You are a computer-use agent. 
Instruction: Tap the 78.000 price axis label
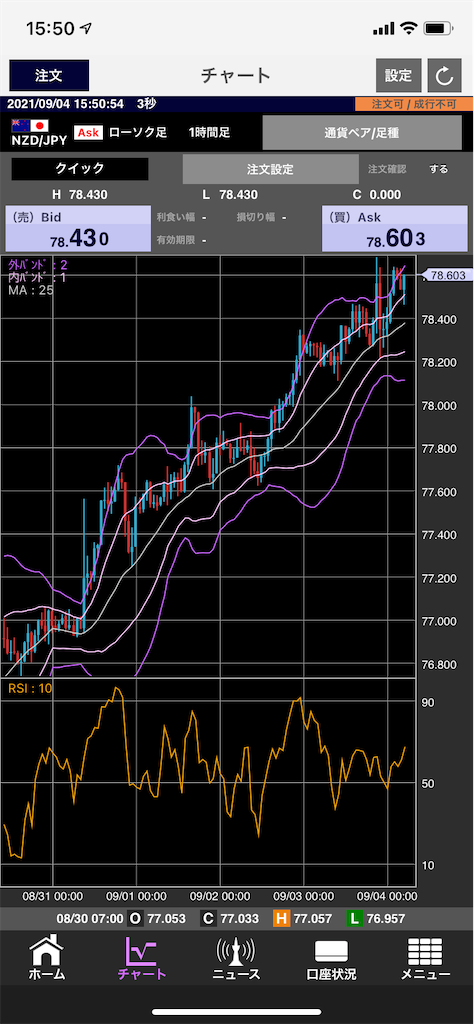coord(439,406)
